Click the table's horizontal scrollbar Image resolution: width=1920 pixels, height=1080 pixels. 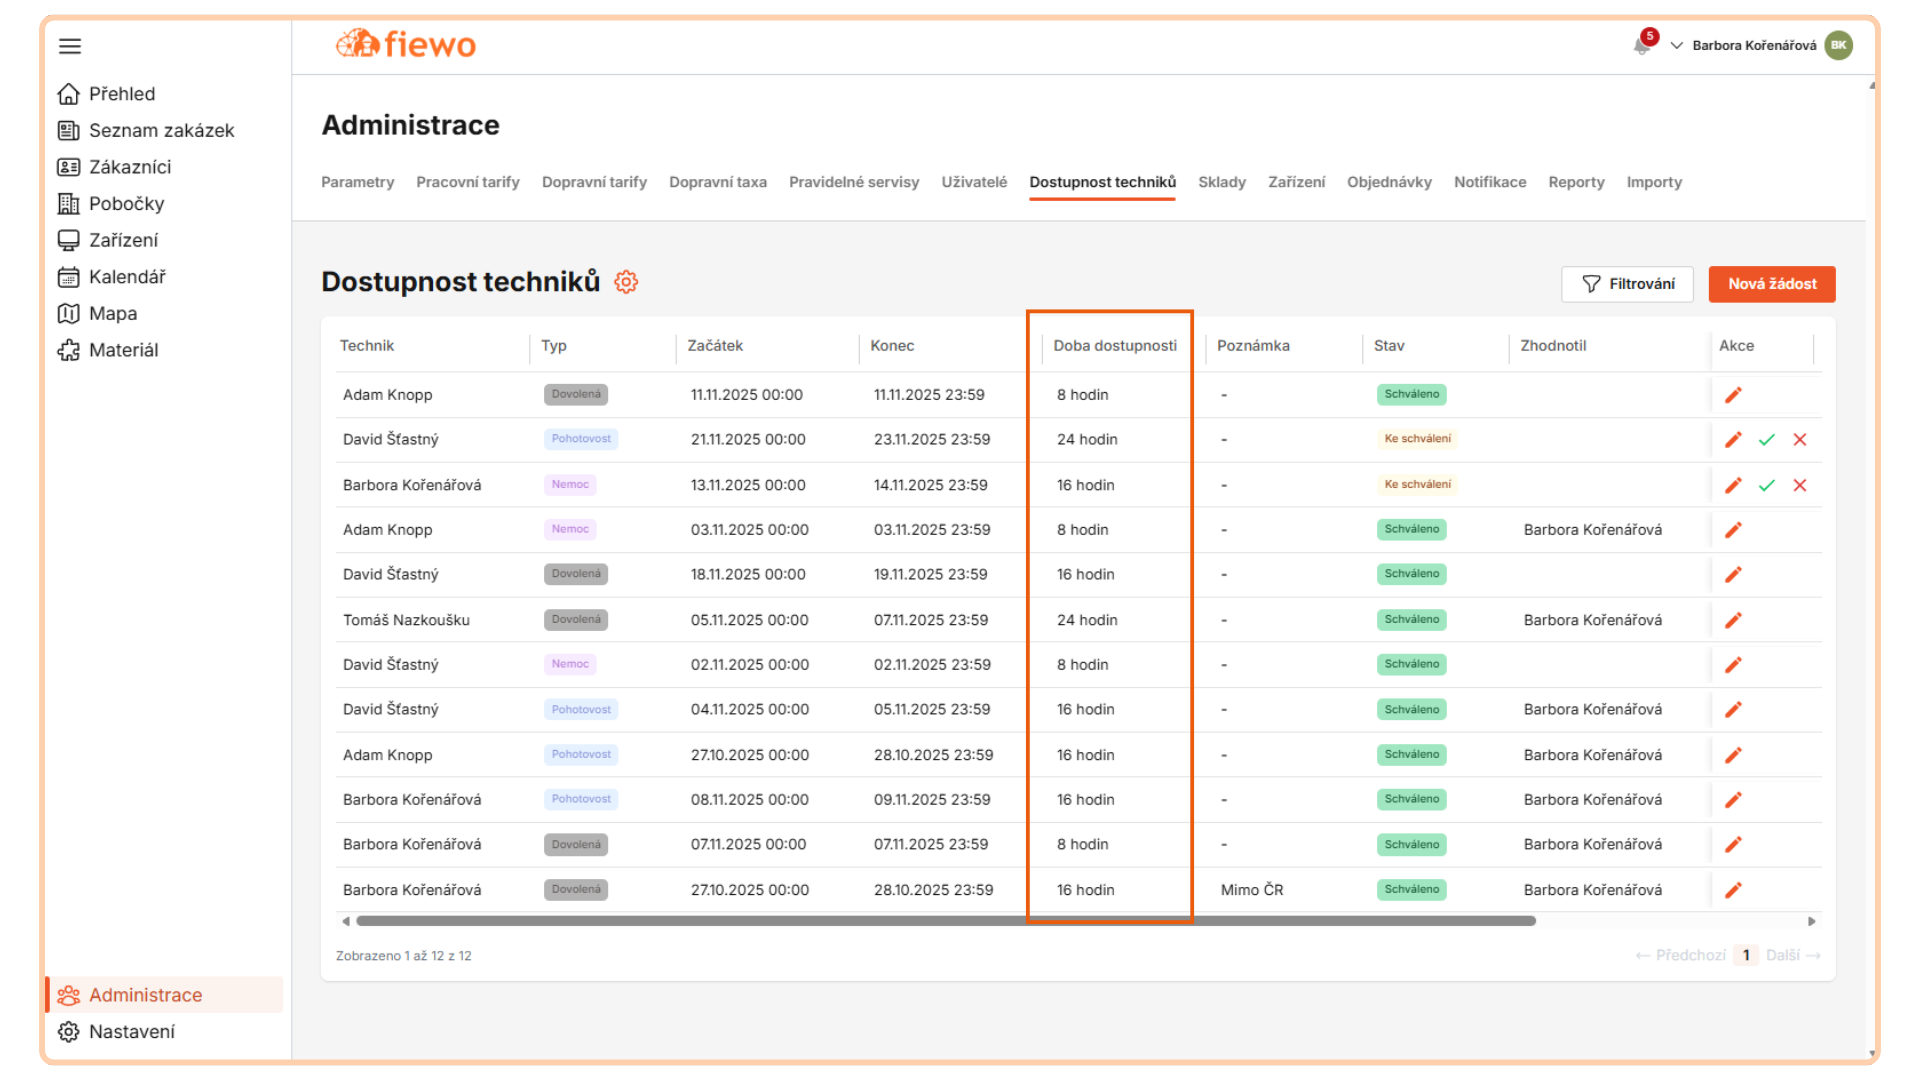click(x=945, y=921)
